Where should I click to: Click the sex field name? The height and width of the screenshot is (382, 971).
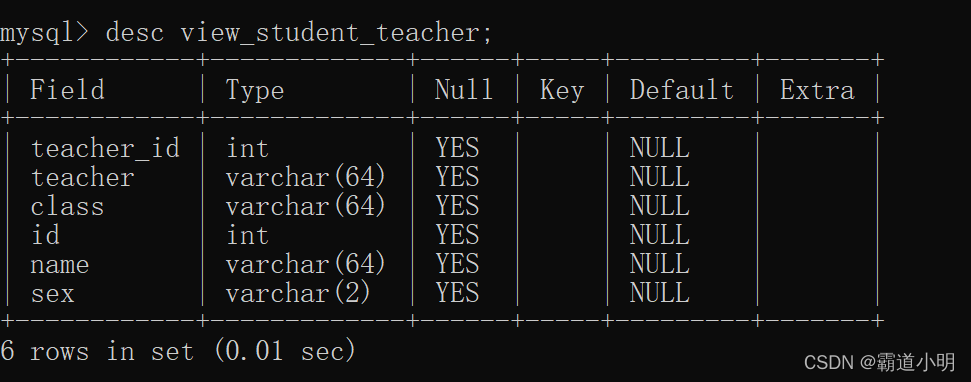tap(52, 293)
